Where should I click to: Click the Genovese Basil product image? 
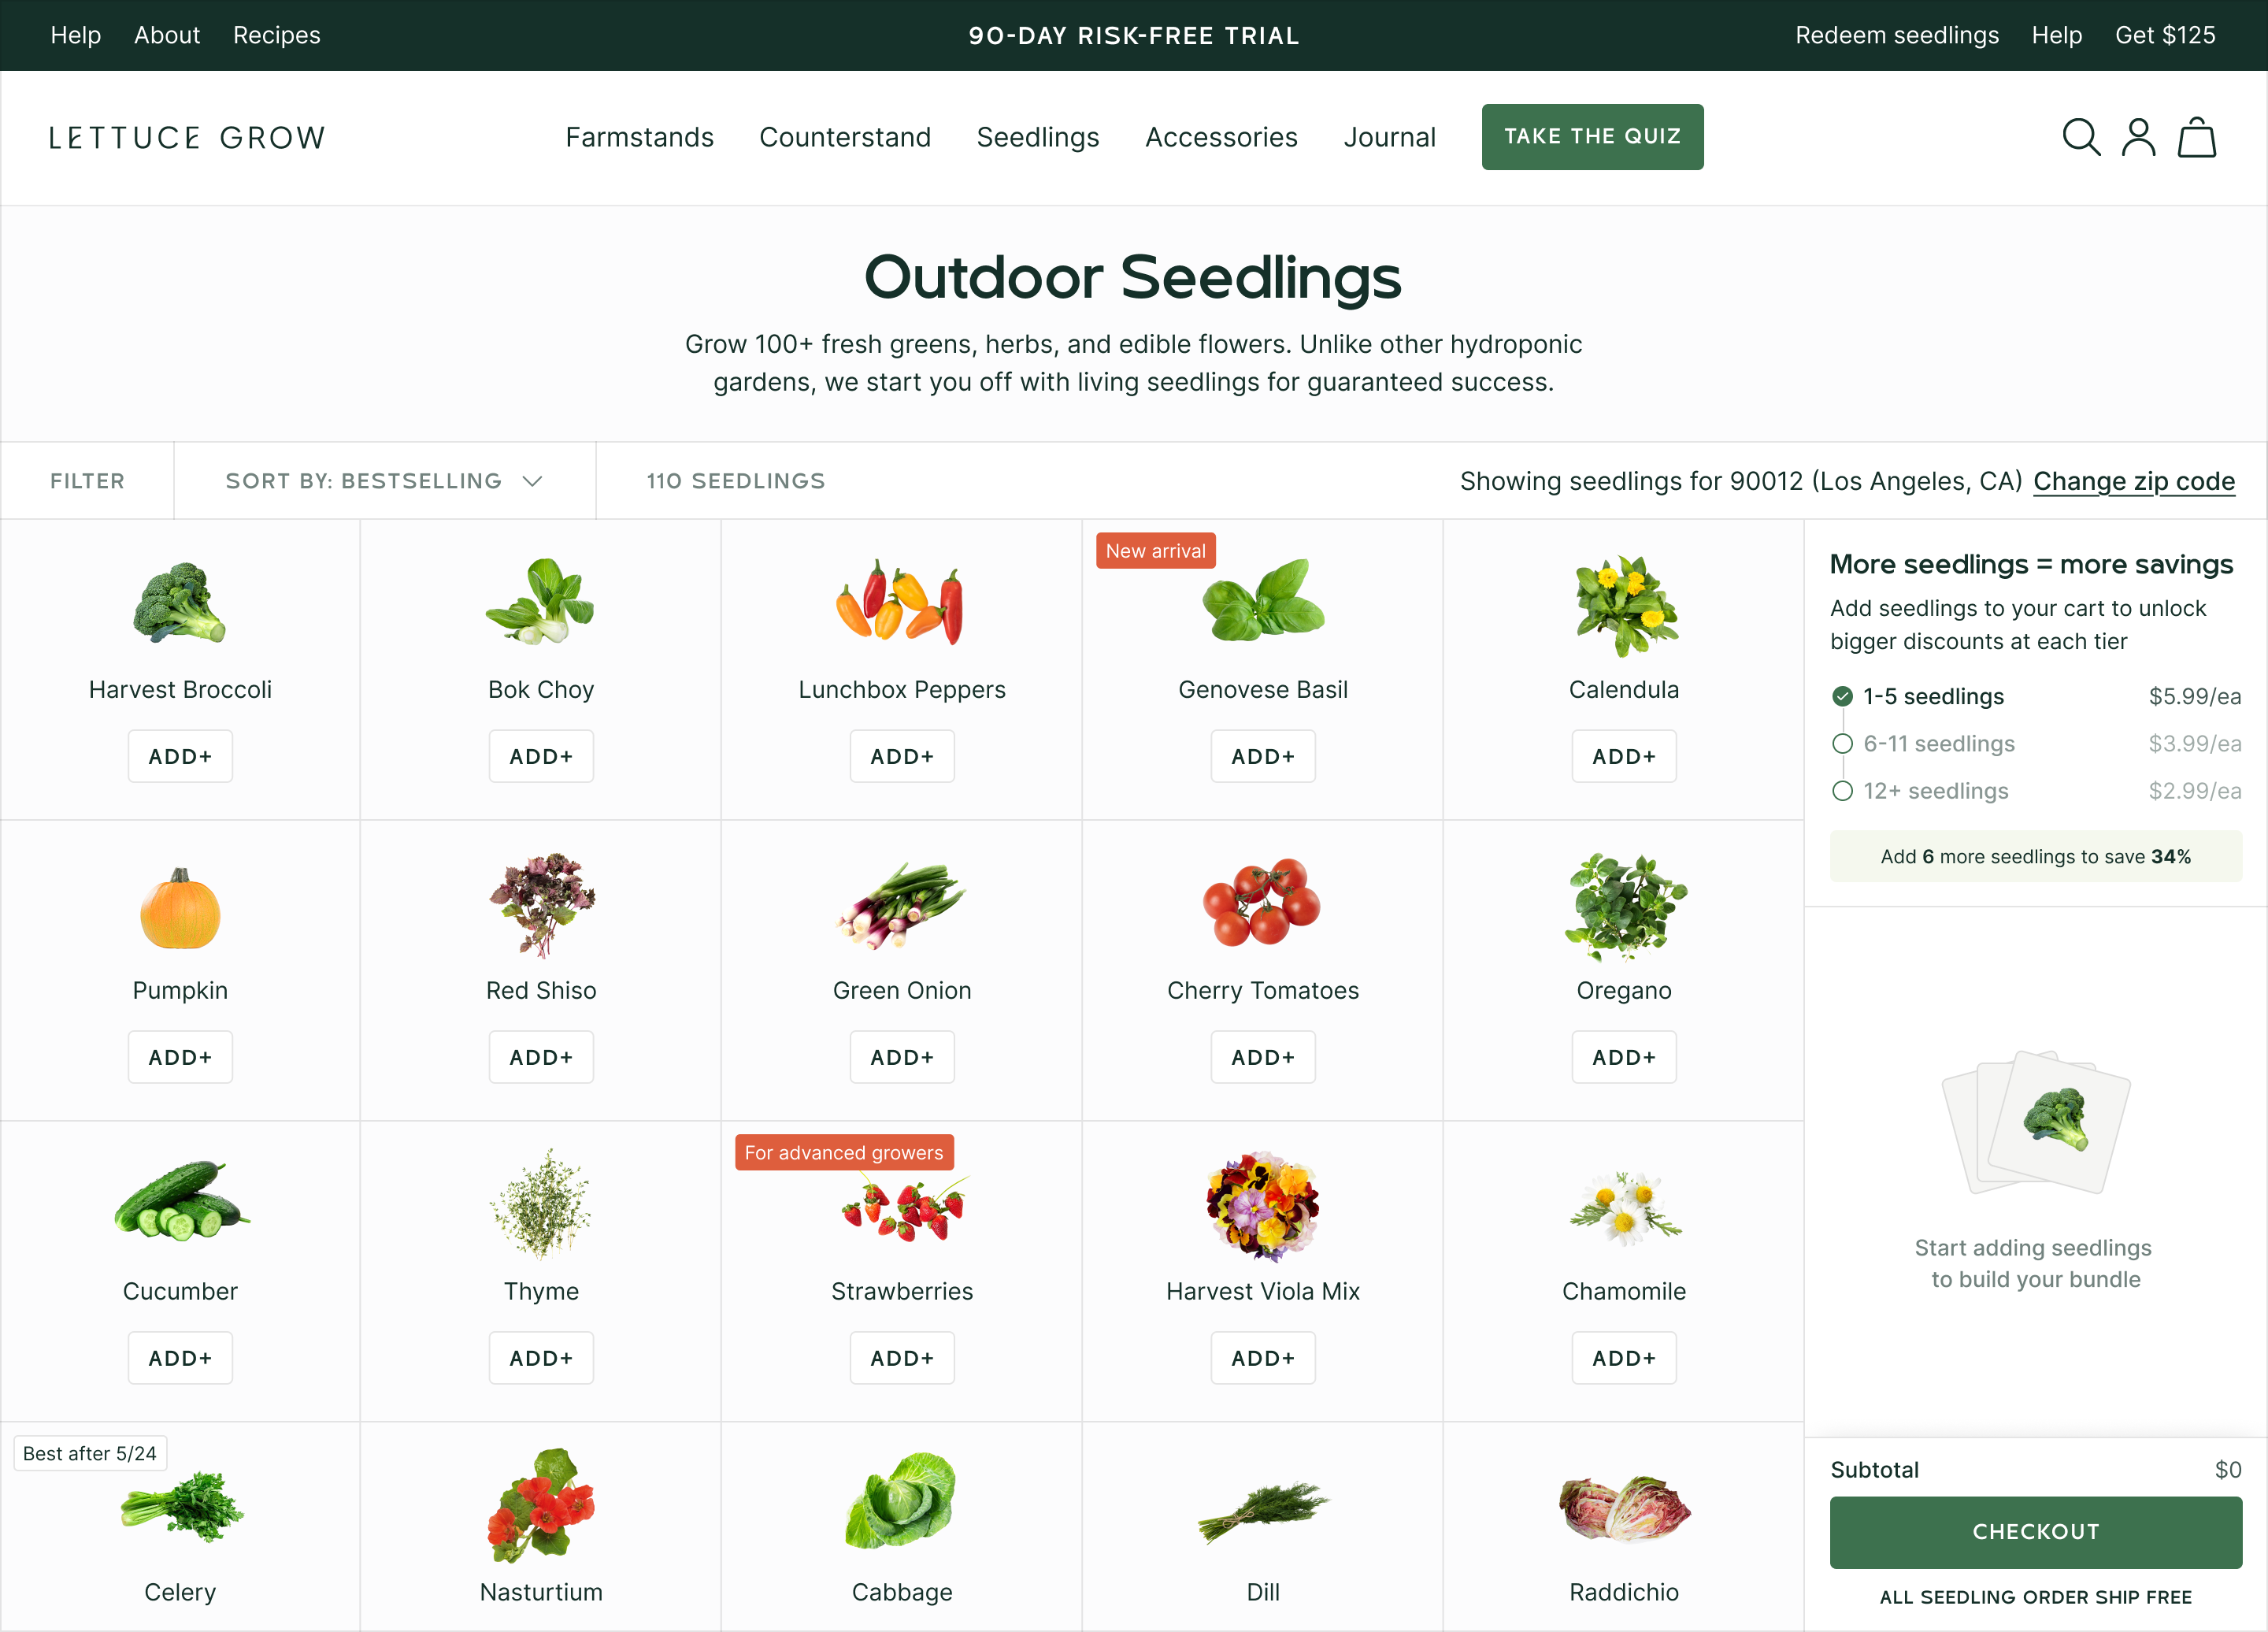[1264, 600]
